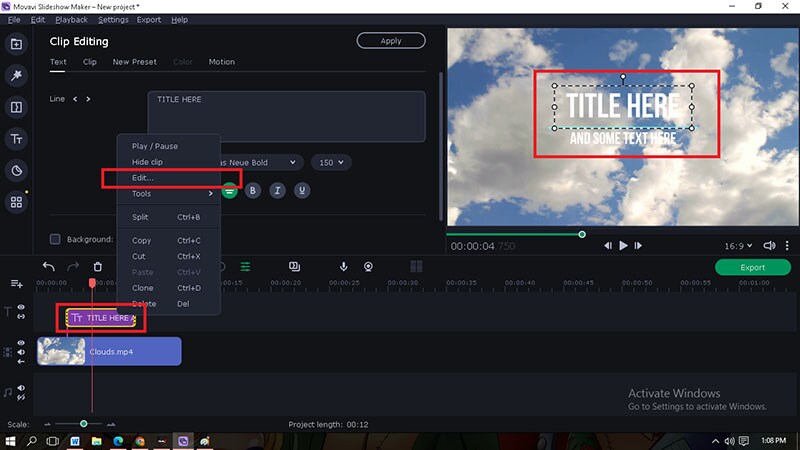
Task: Toggle audio track link icon
Action: (x=21, y=397)
